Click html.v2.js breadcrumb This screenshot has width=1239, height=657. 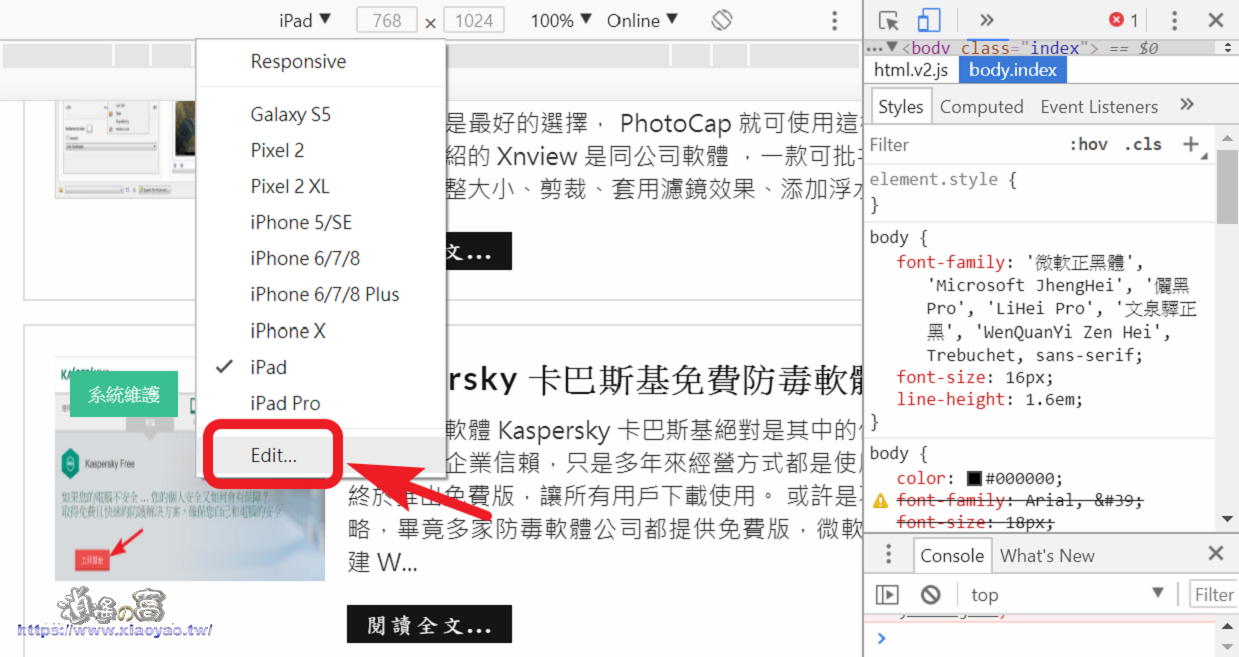pyautogui.click(x=911, y=70)
